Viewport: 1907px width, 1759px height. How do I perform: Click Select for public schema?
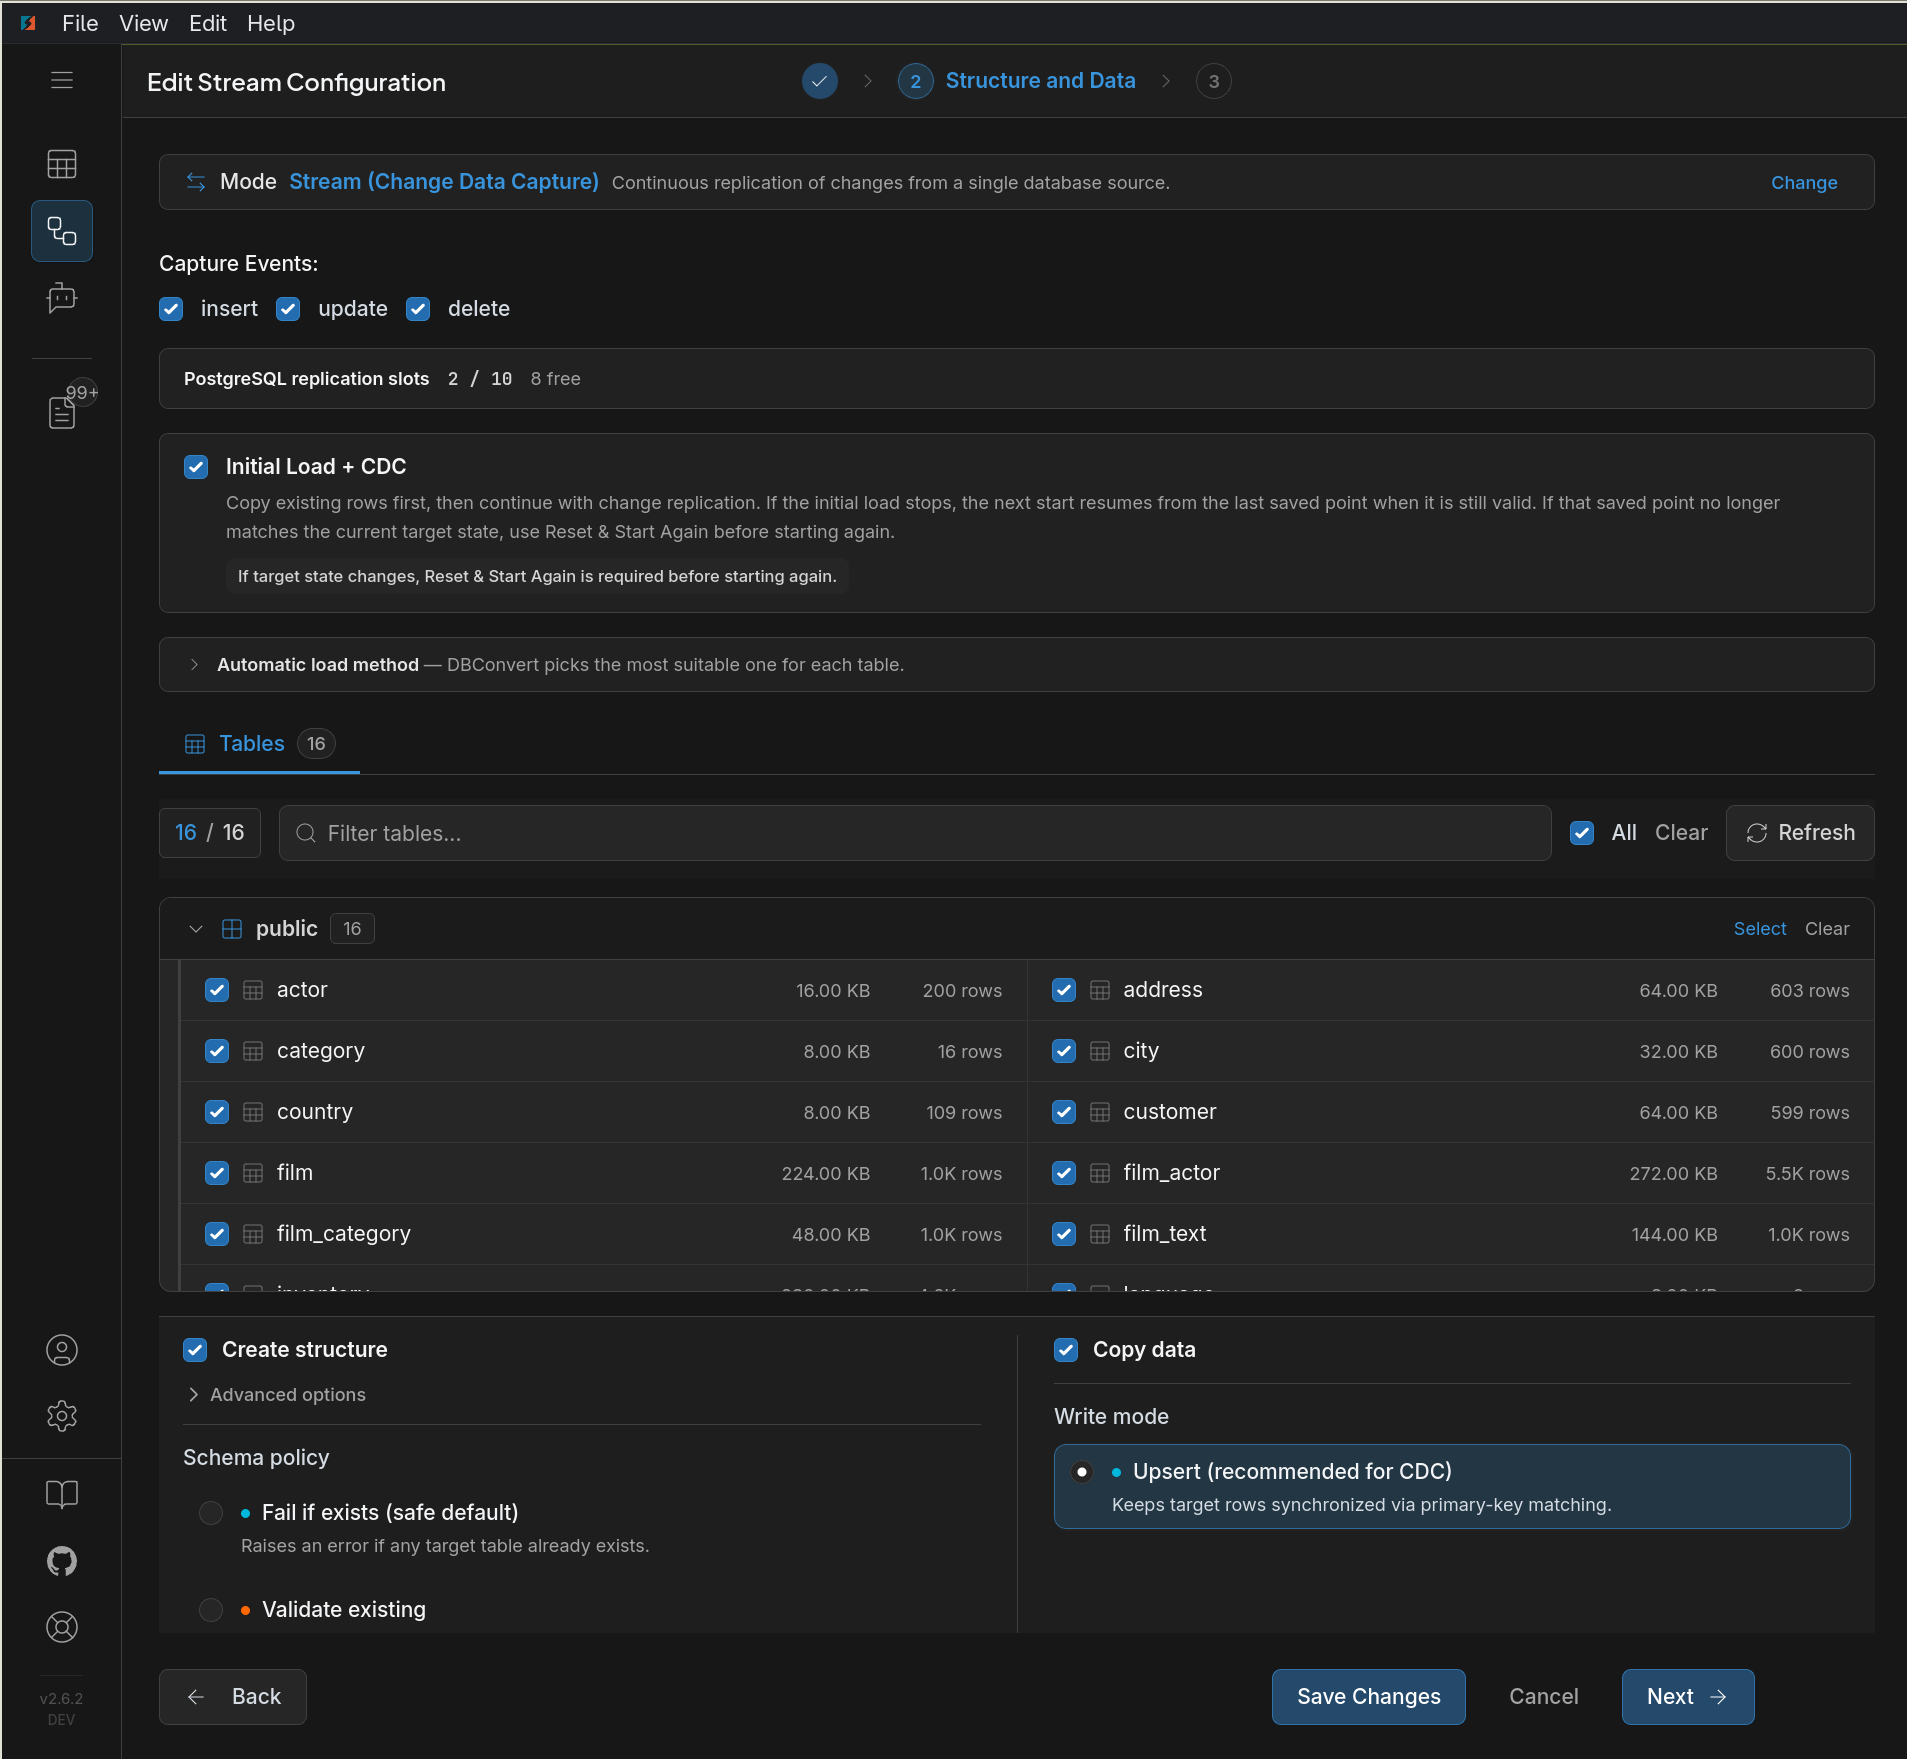(x=1759, y=929)
